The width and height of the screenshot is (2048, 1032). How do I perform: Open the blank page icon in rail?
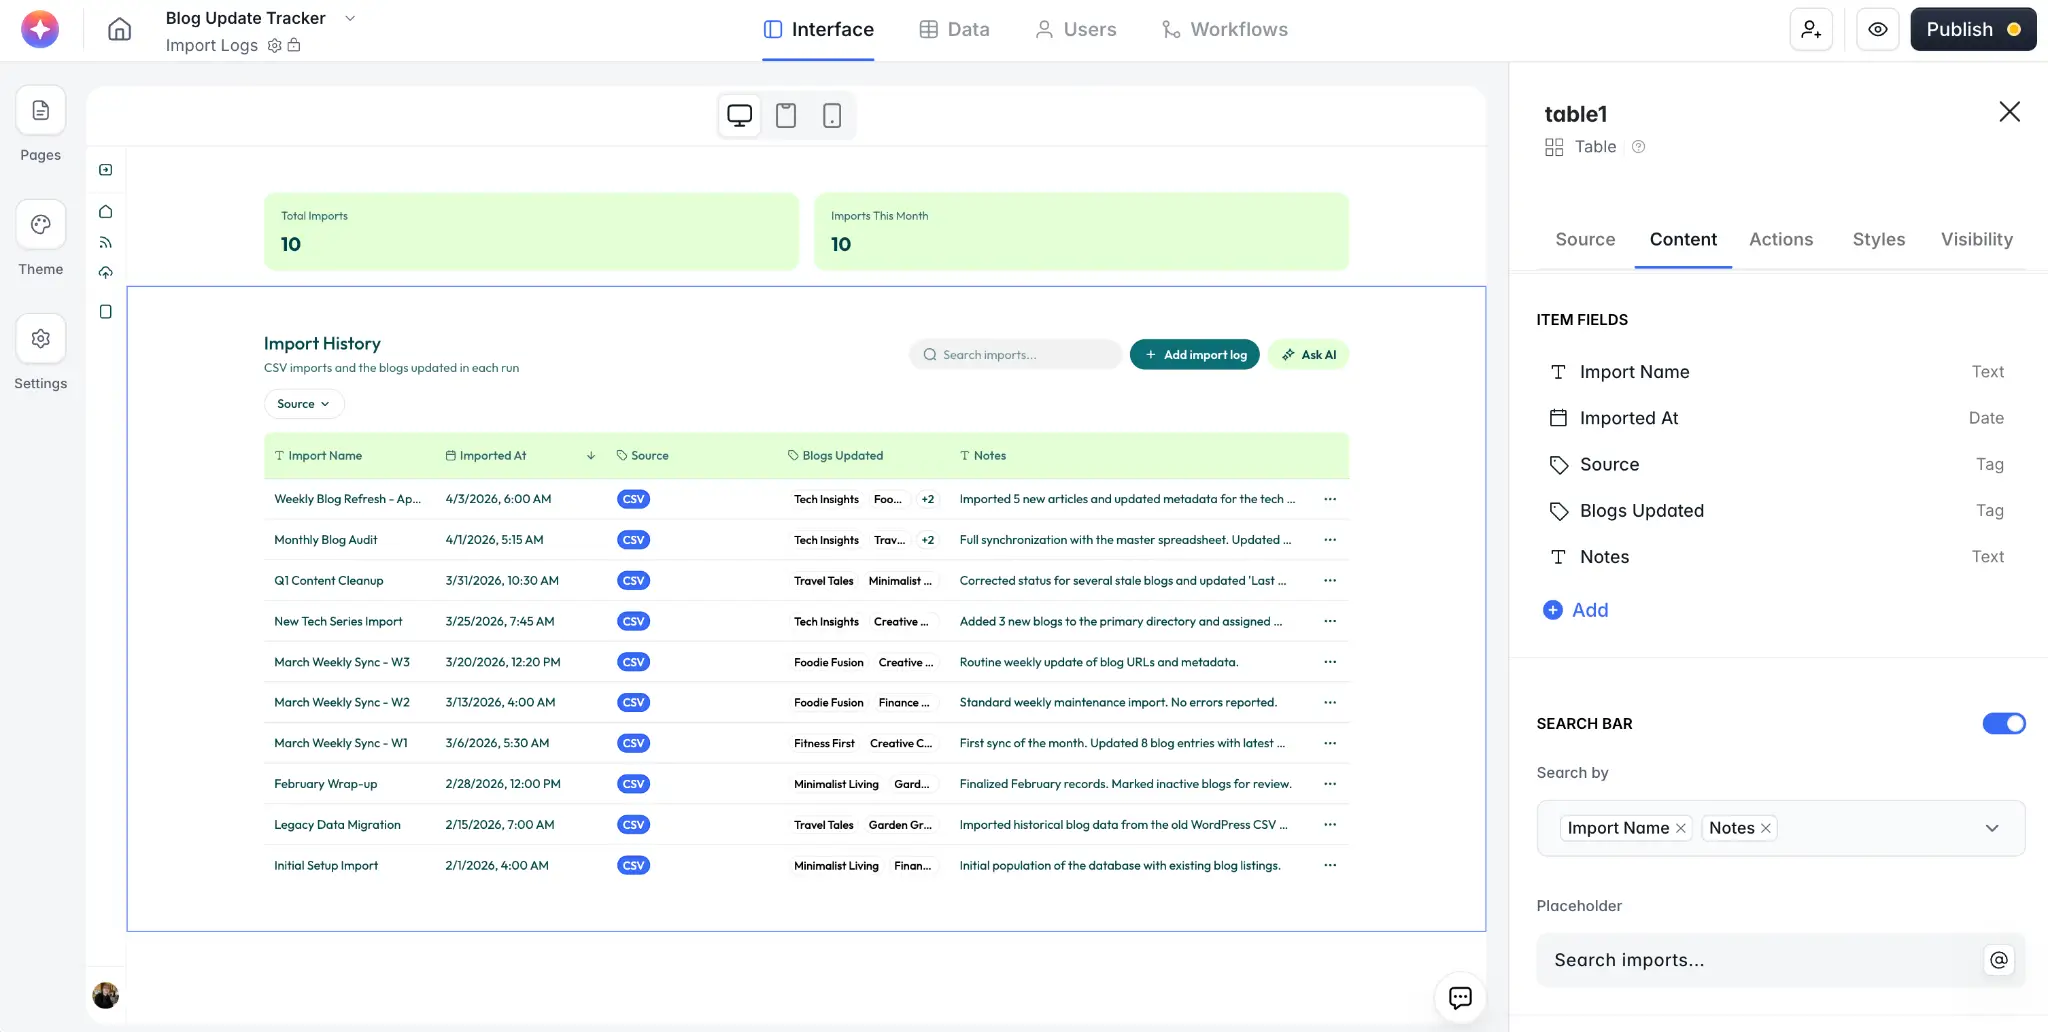pyautogui.click(x=106, y=312)
